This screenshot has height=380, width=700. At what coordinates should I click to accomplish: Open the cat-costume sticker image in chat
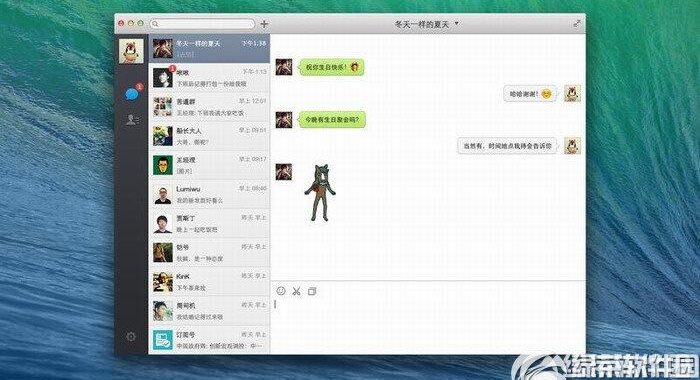click(x=320, y=192)
